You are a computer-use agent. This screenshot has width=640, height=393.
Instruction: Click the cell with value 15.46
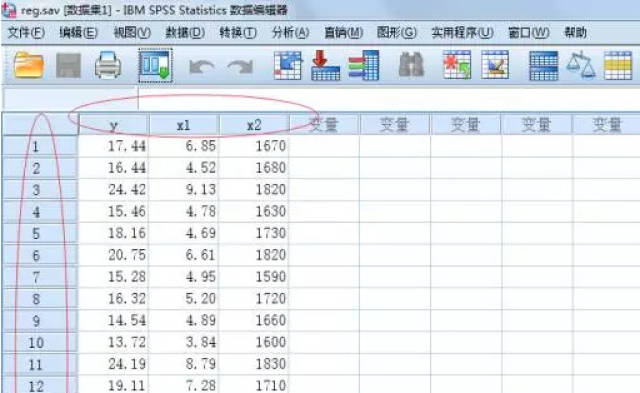tap(113, 212)
